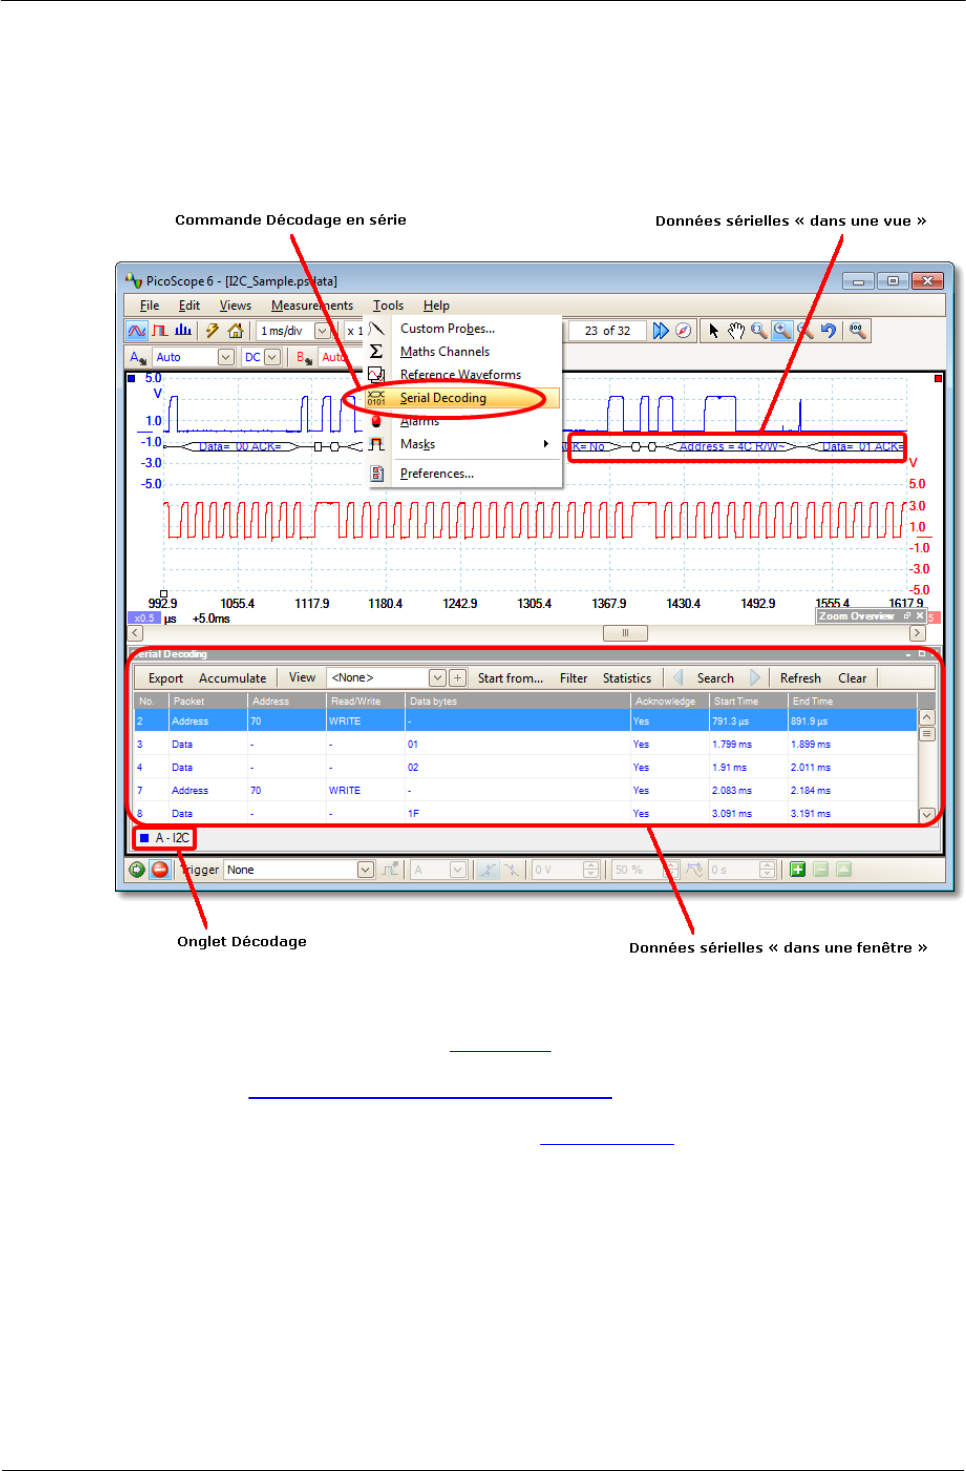Image resolution: width=966 pixels, height=1471 pixels.
Task: Click the Export button
Action: coord(166,678)
